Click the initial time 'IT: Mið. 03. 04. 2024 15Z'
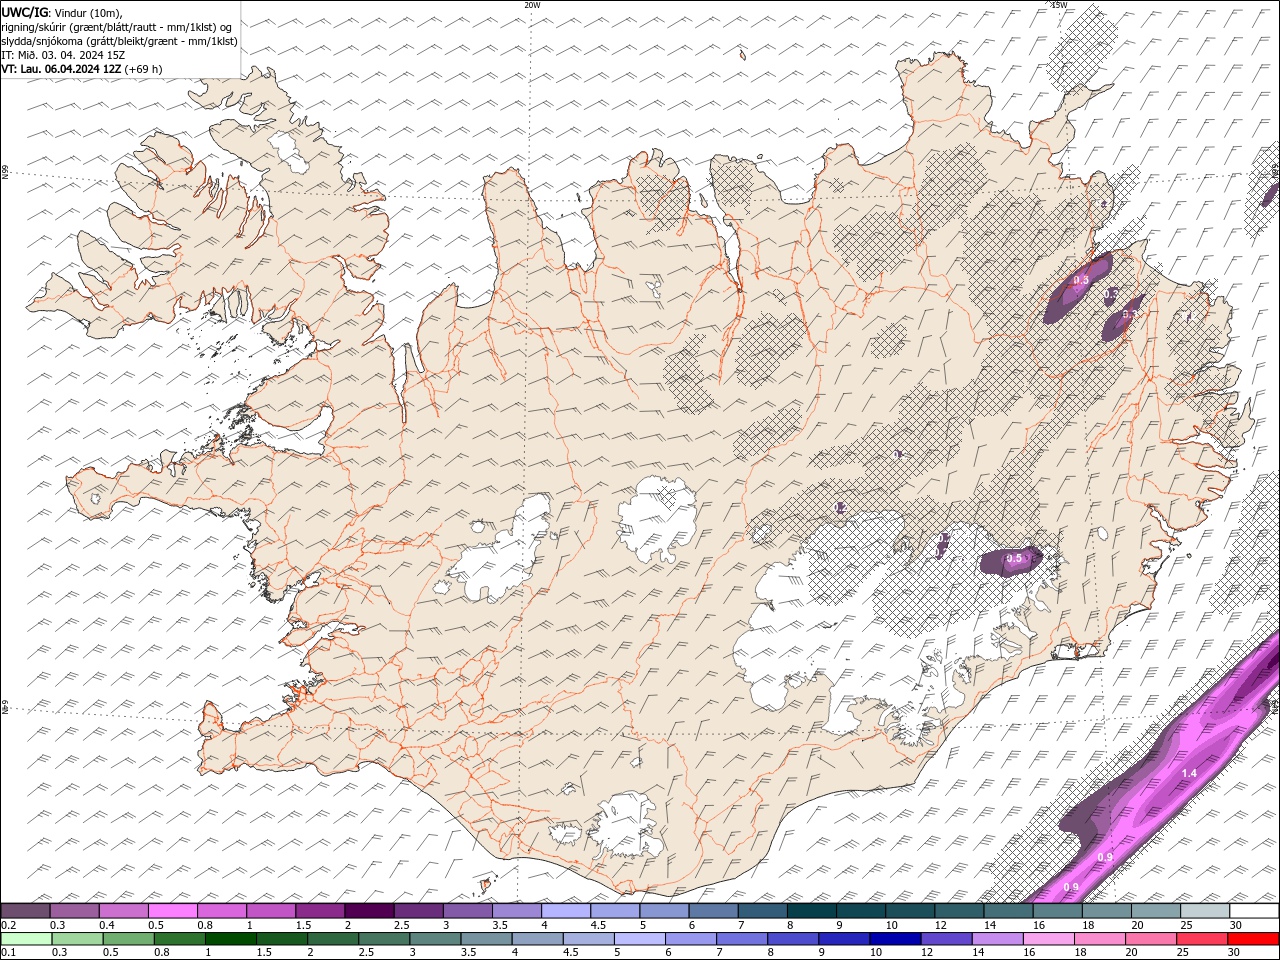 click(63, 55)
